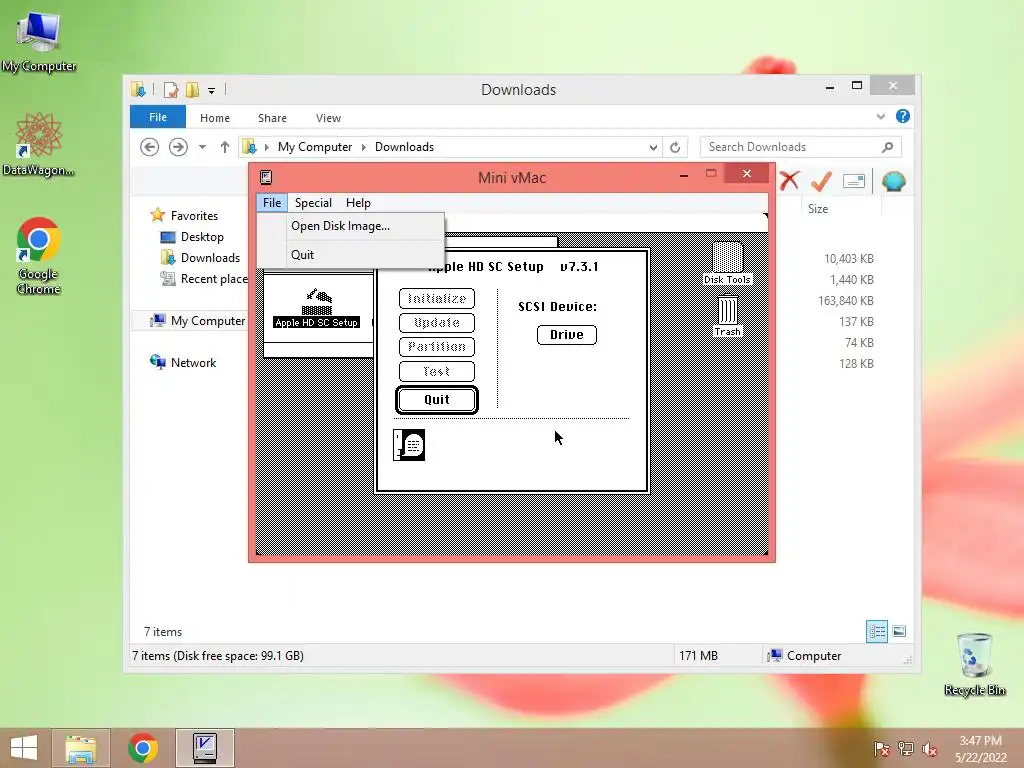This screenshot has height=768, width=1024.
Task: Click the Mini vMac taskbar button
Action: tap(205, 748)
